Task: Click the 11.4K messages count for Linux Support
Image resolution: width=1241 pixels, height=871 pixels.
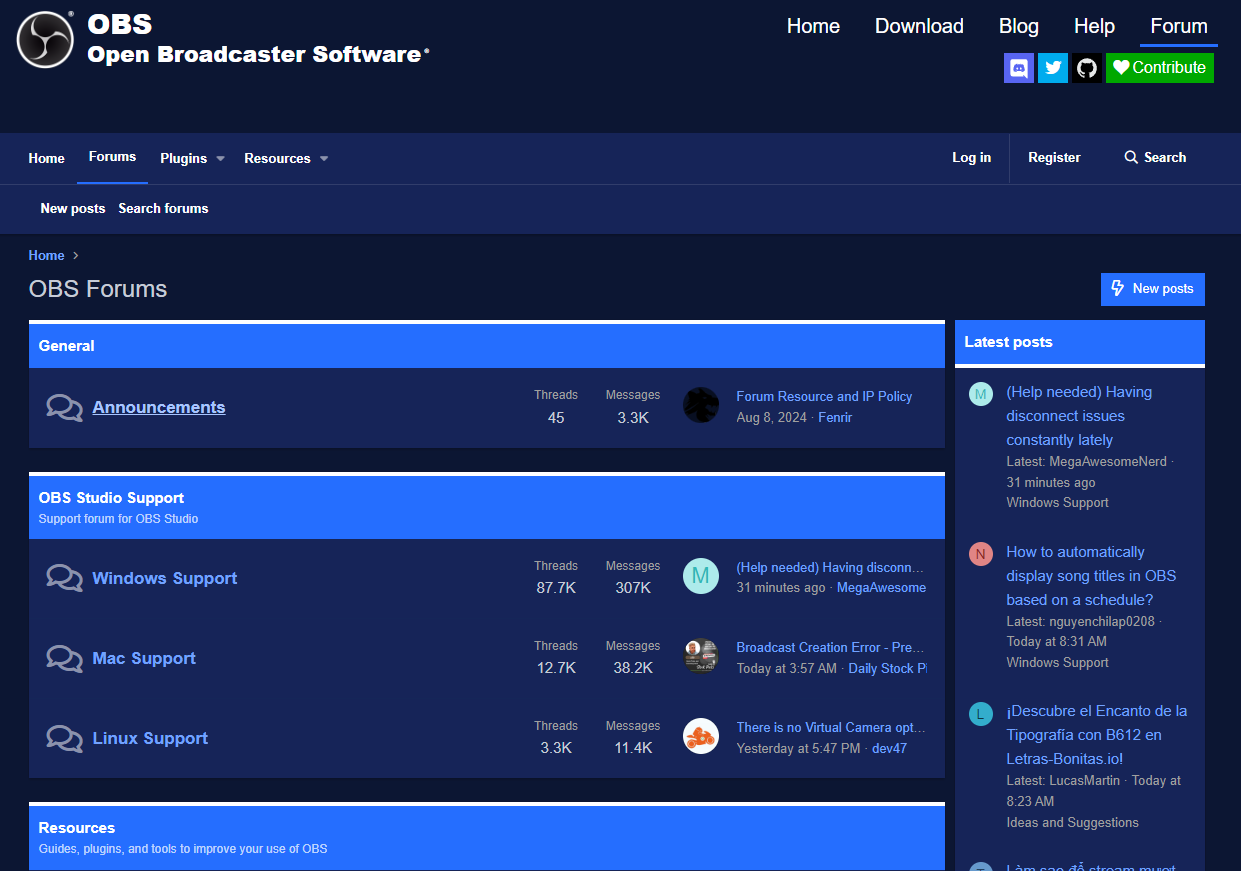Action: click(633, 748)
